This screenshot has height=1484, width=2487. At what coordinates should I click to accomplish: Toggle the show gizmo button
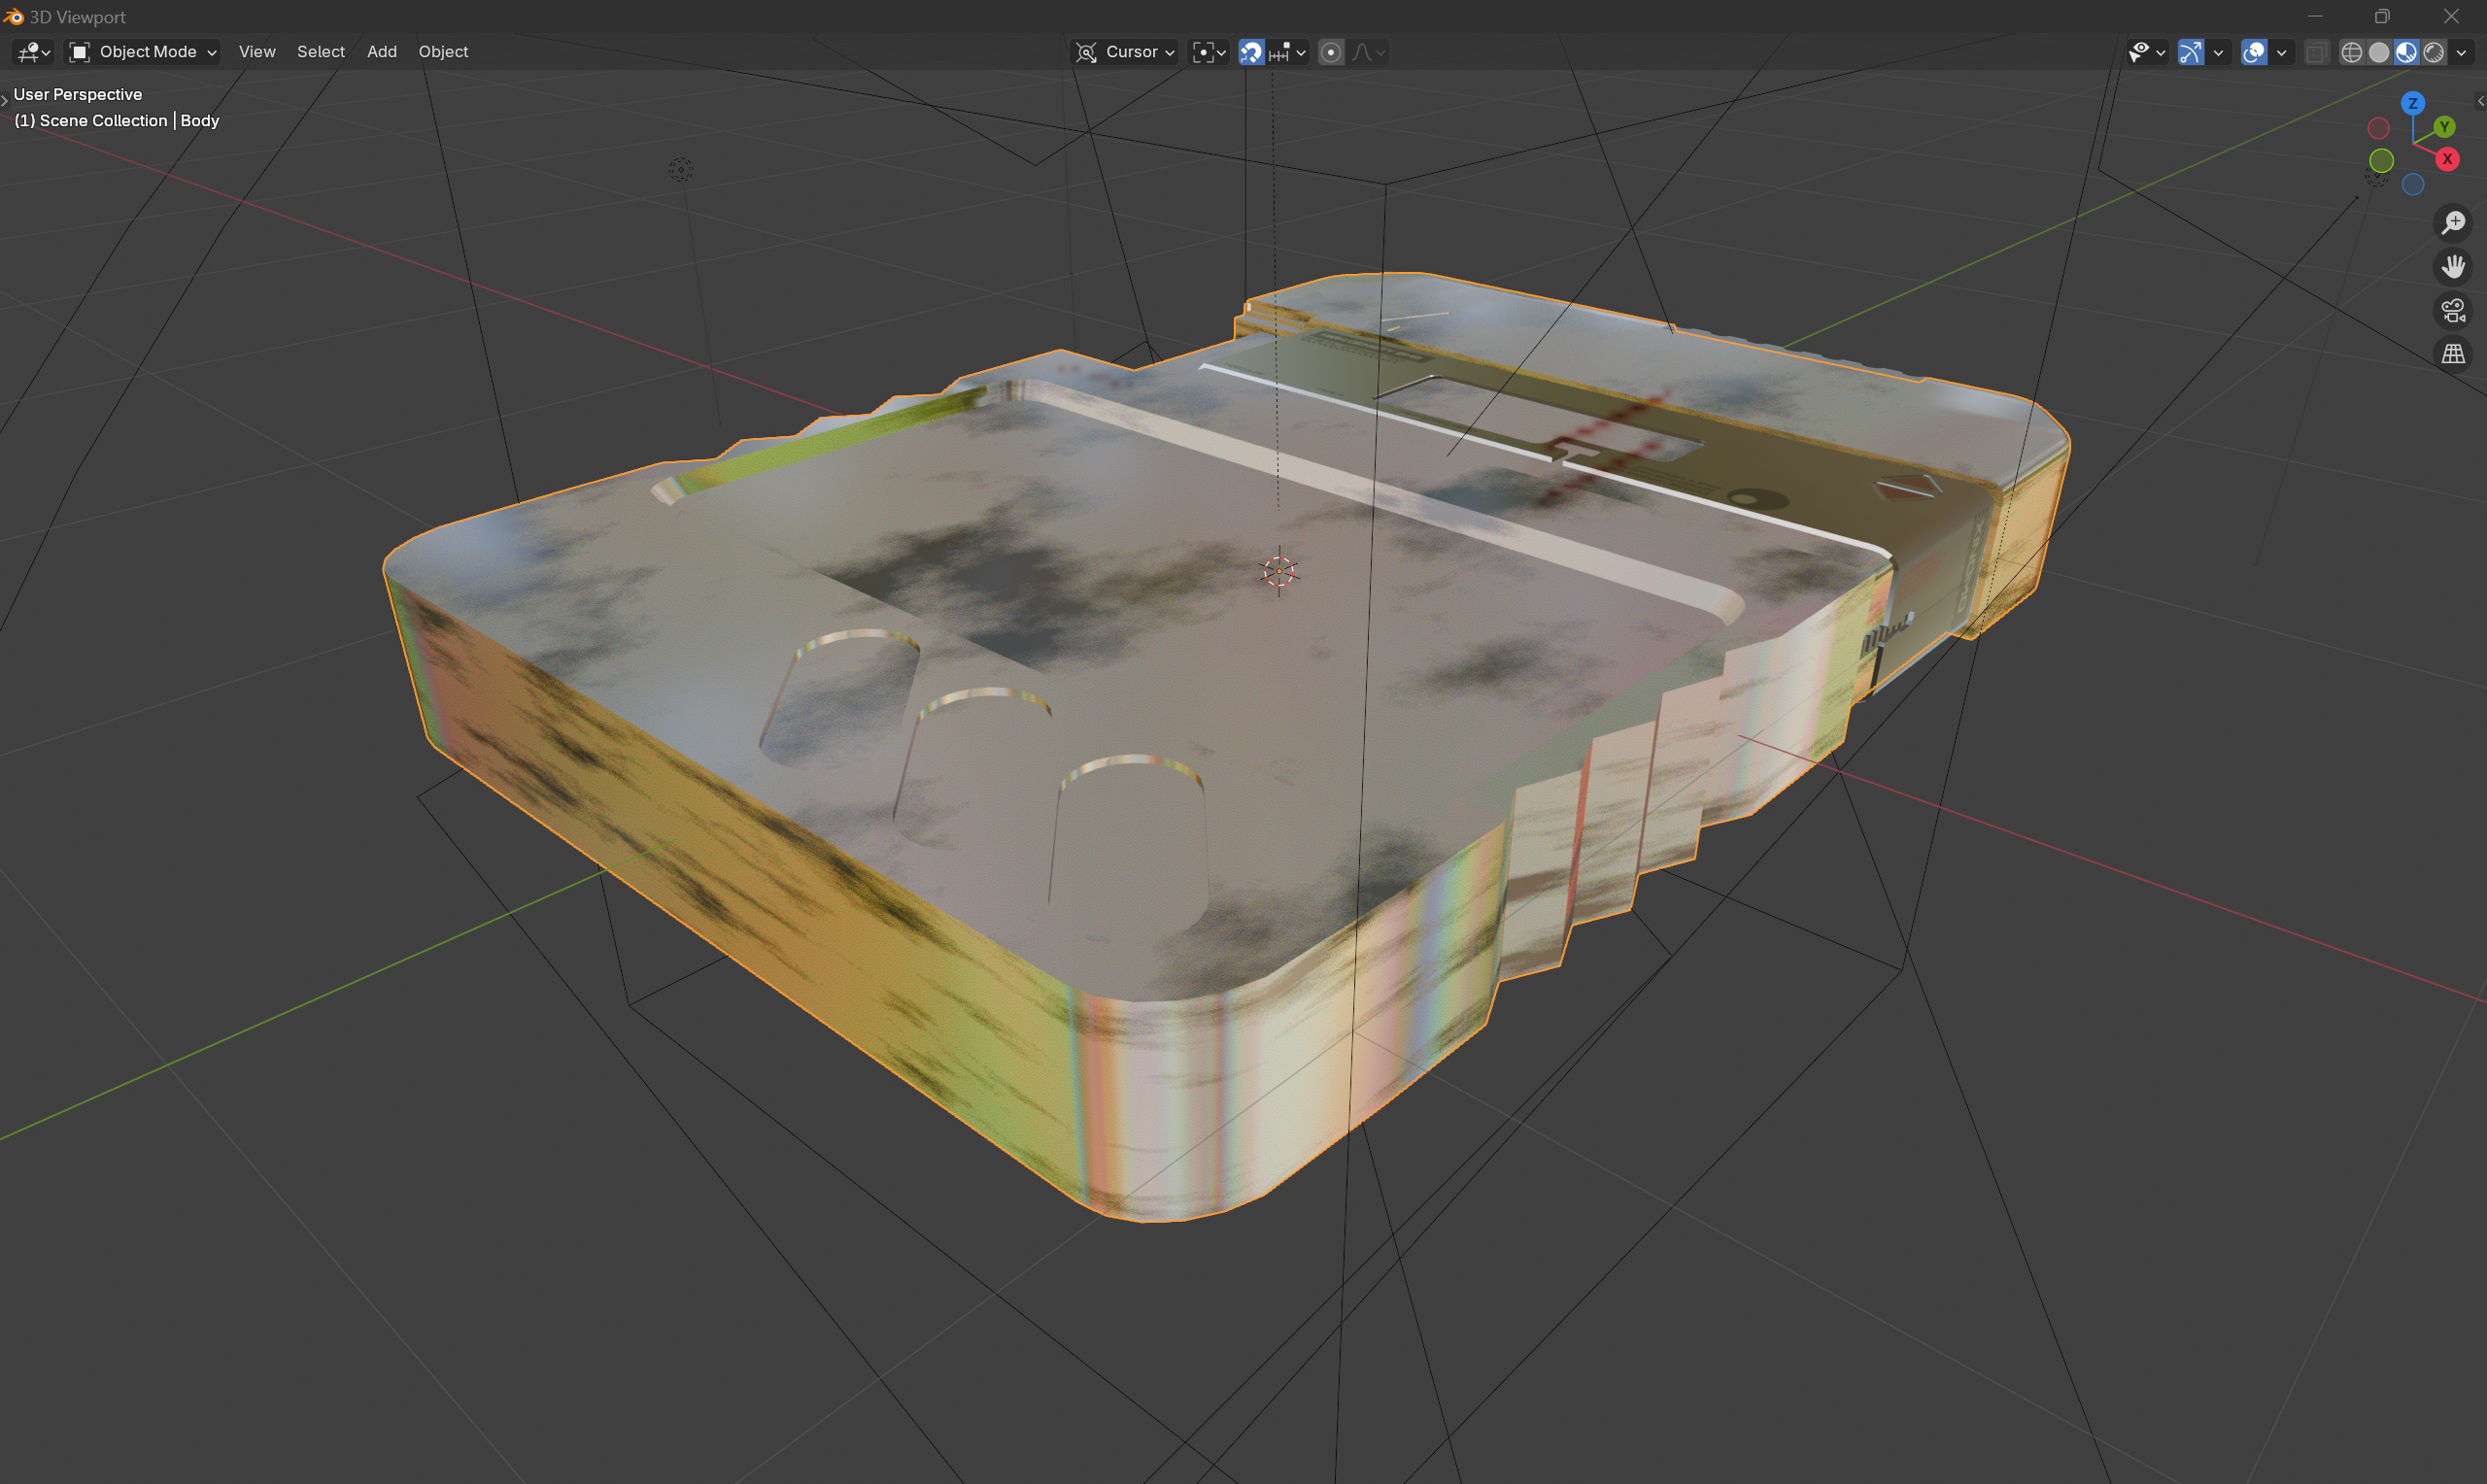[2191, 52]
